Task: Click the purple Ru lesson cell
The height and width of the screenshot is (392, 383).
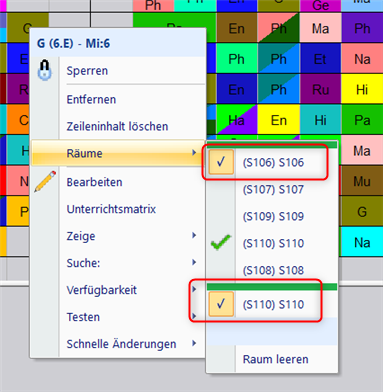Action: point(320,90)
